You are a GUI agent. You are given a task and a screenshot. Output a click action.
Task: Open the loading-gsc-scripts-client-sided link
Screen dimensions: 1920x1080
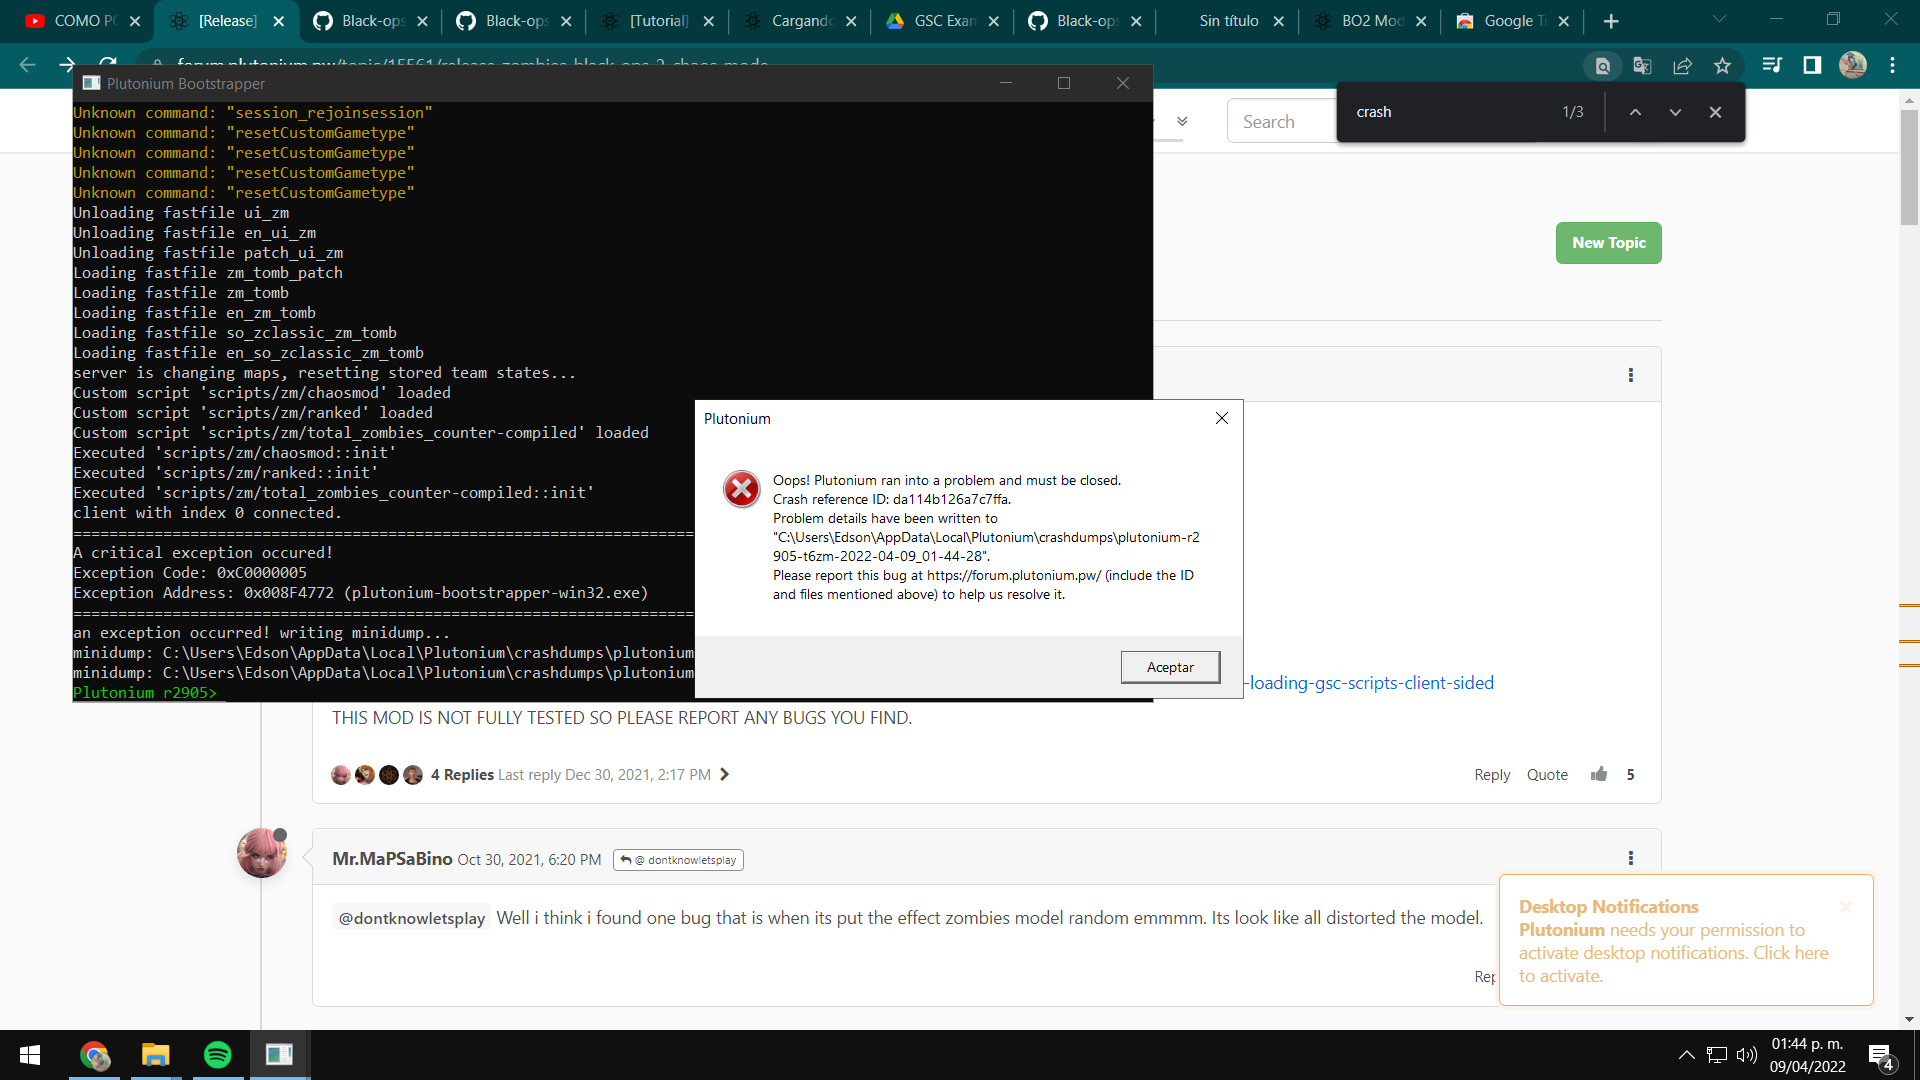(1369, 683)
